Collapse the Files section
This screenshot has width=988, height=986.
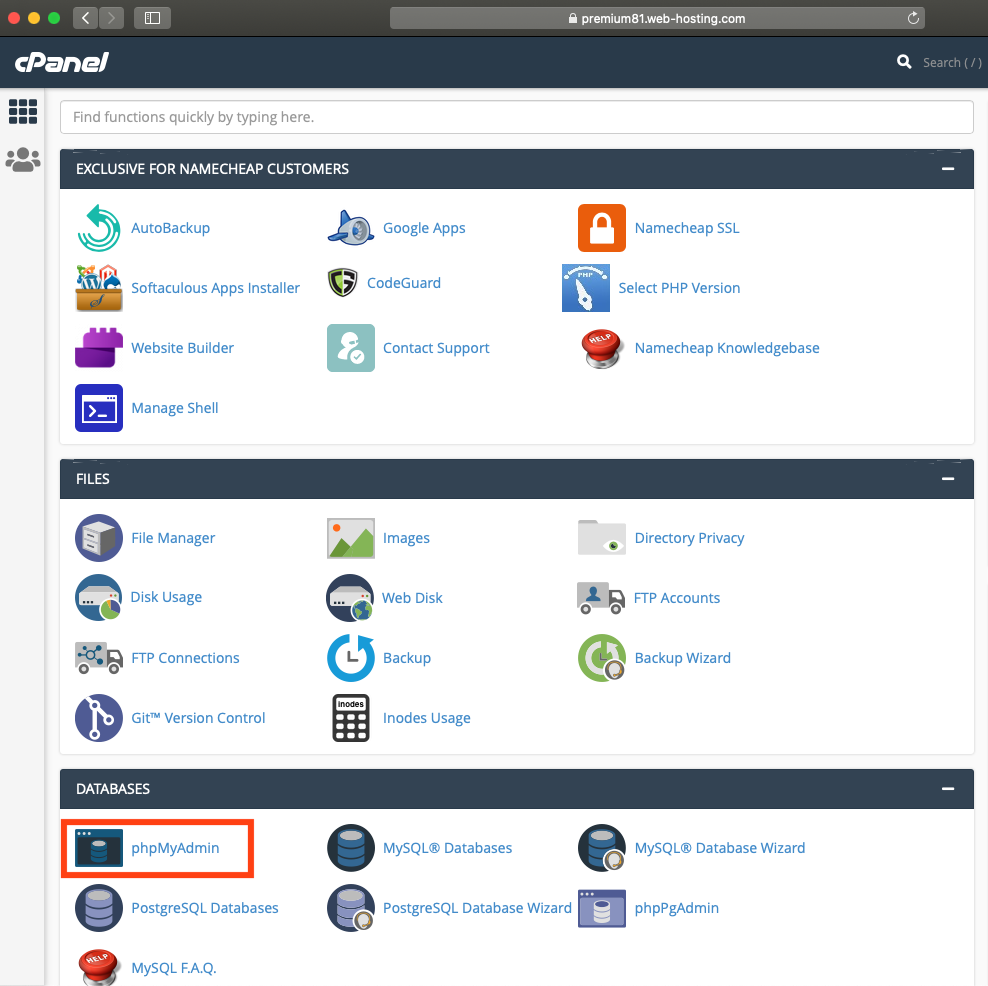pos(948,479)
